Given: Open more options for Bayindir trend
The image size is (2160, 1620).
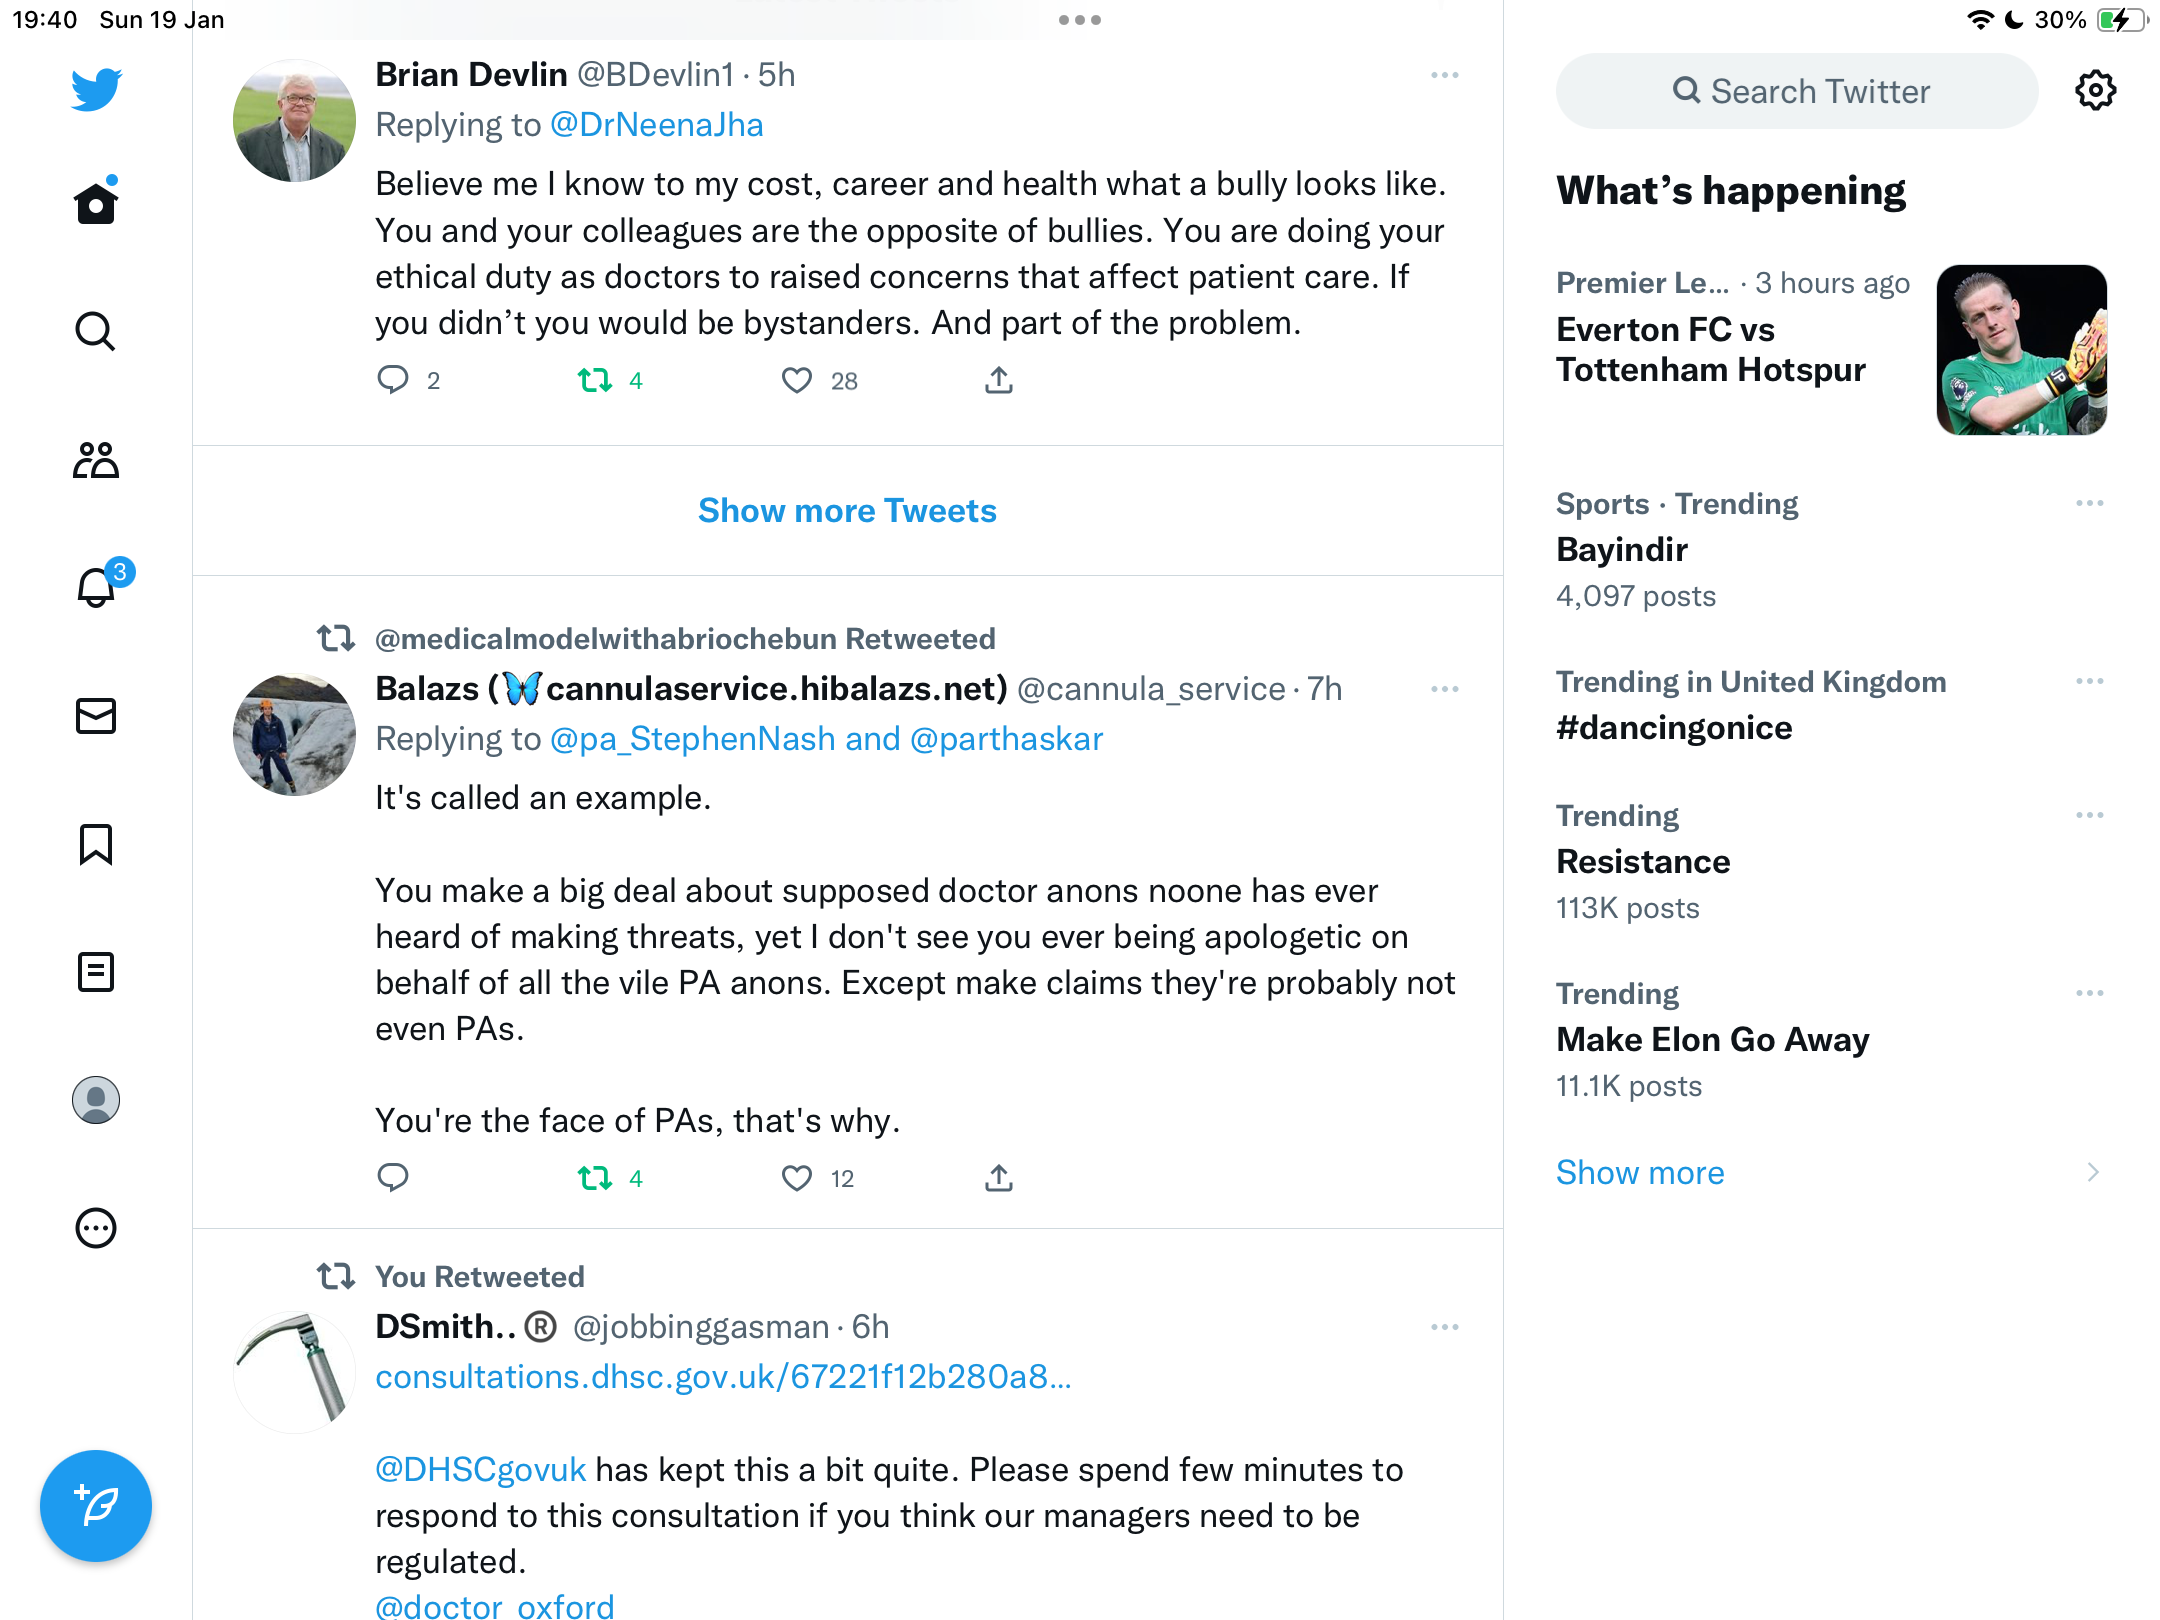Looking at the screenshot, I should 2089,503.
